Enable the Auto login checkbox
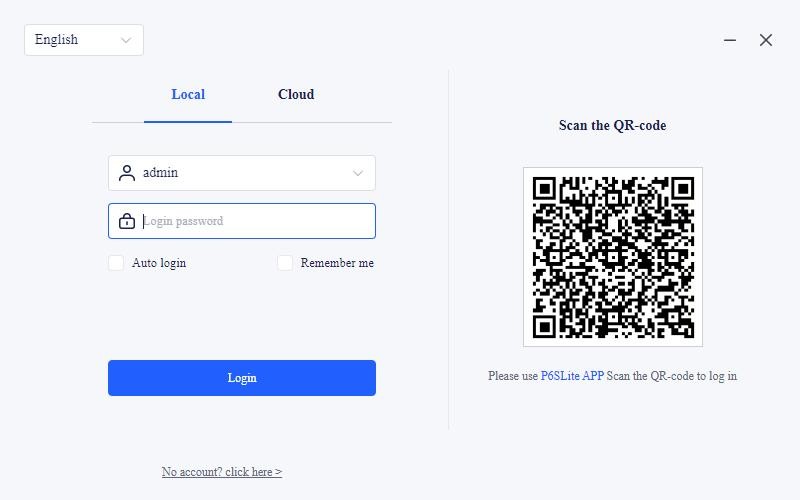Viewport: 800px width, 500px height. click(x=116, y=263)
